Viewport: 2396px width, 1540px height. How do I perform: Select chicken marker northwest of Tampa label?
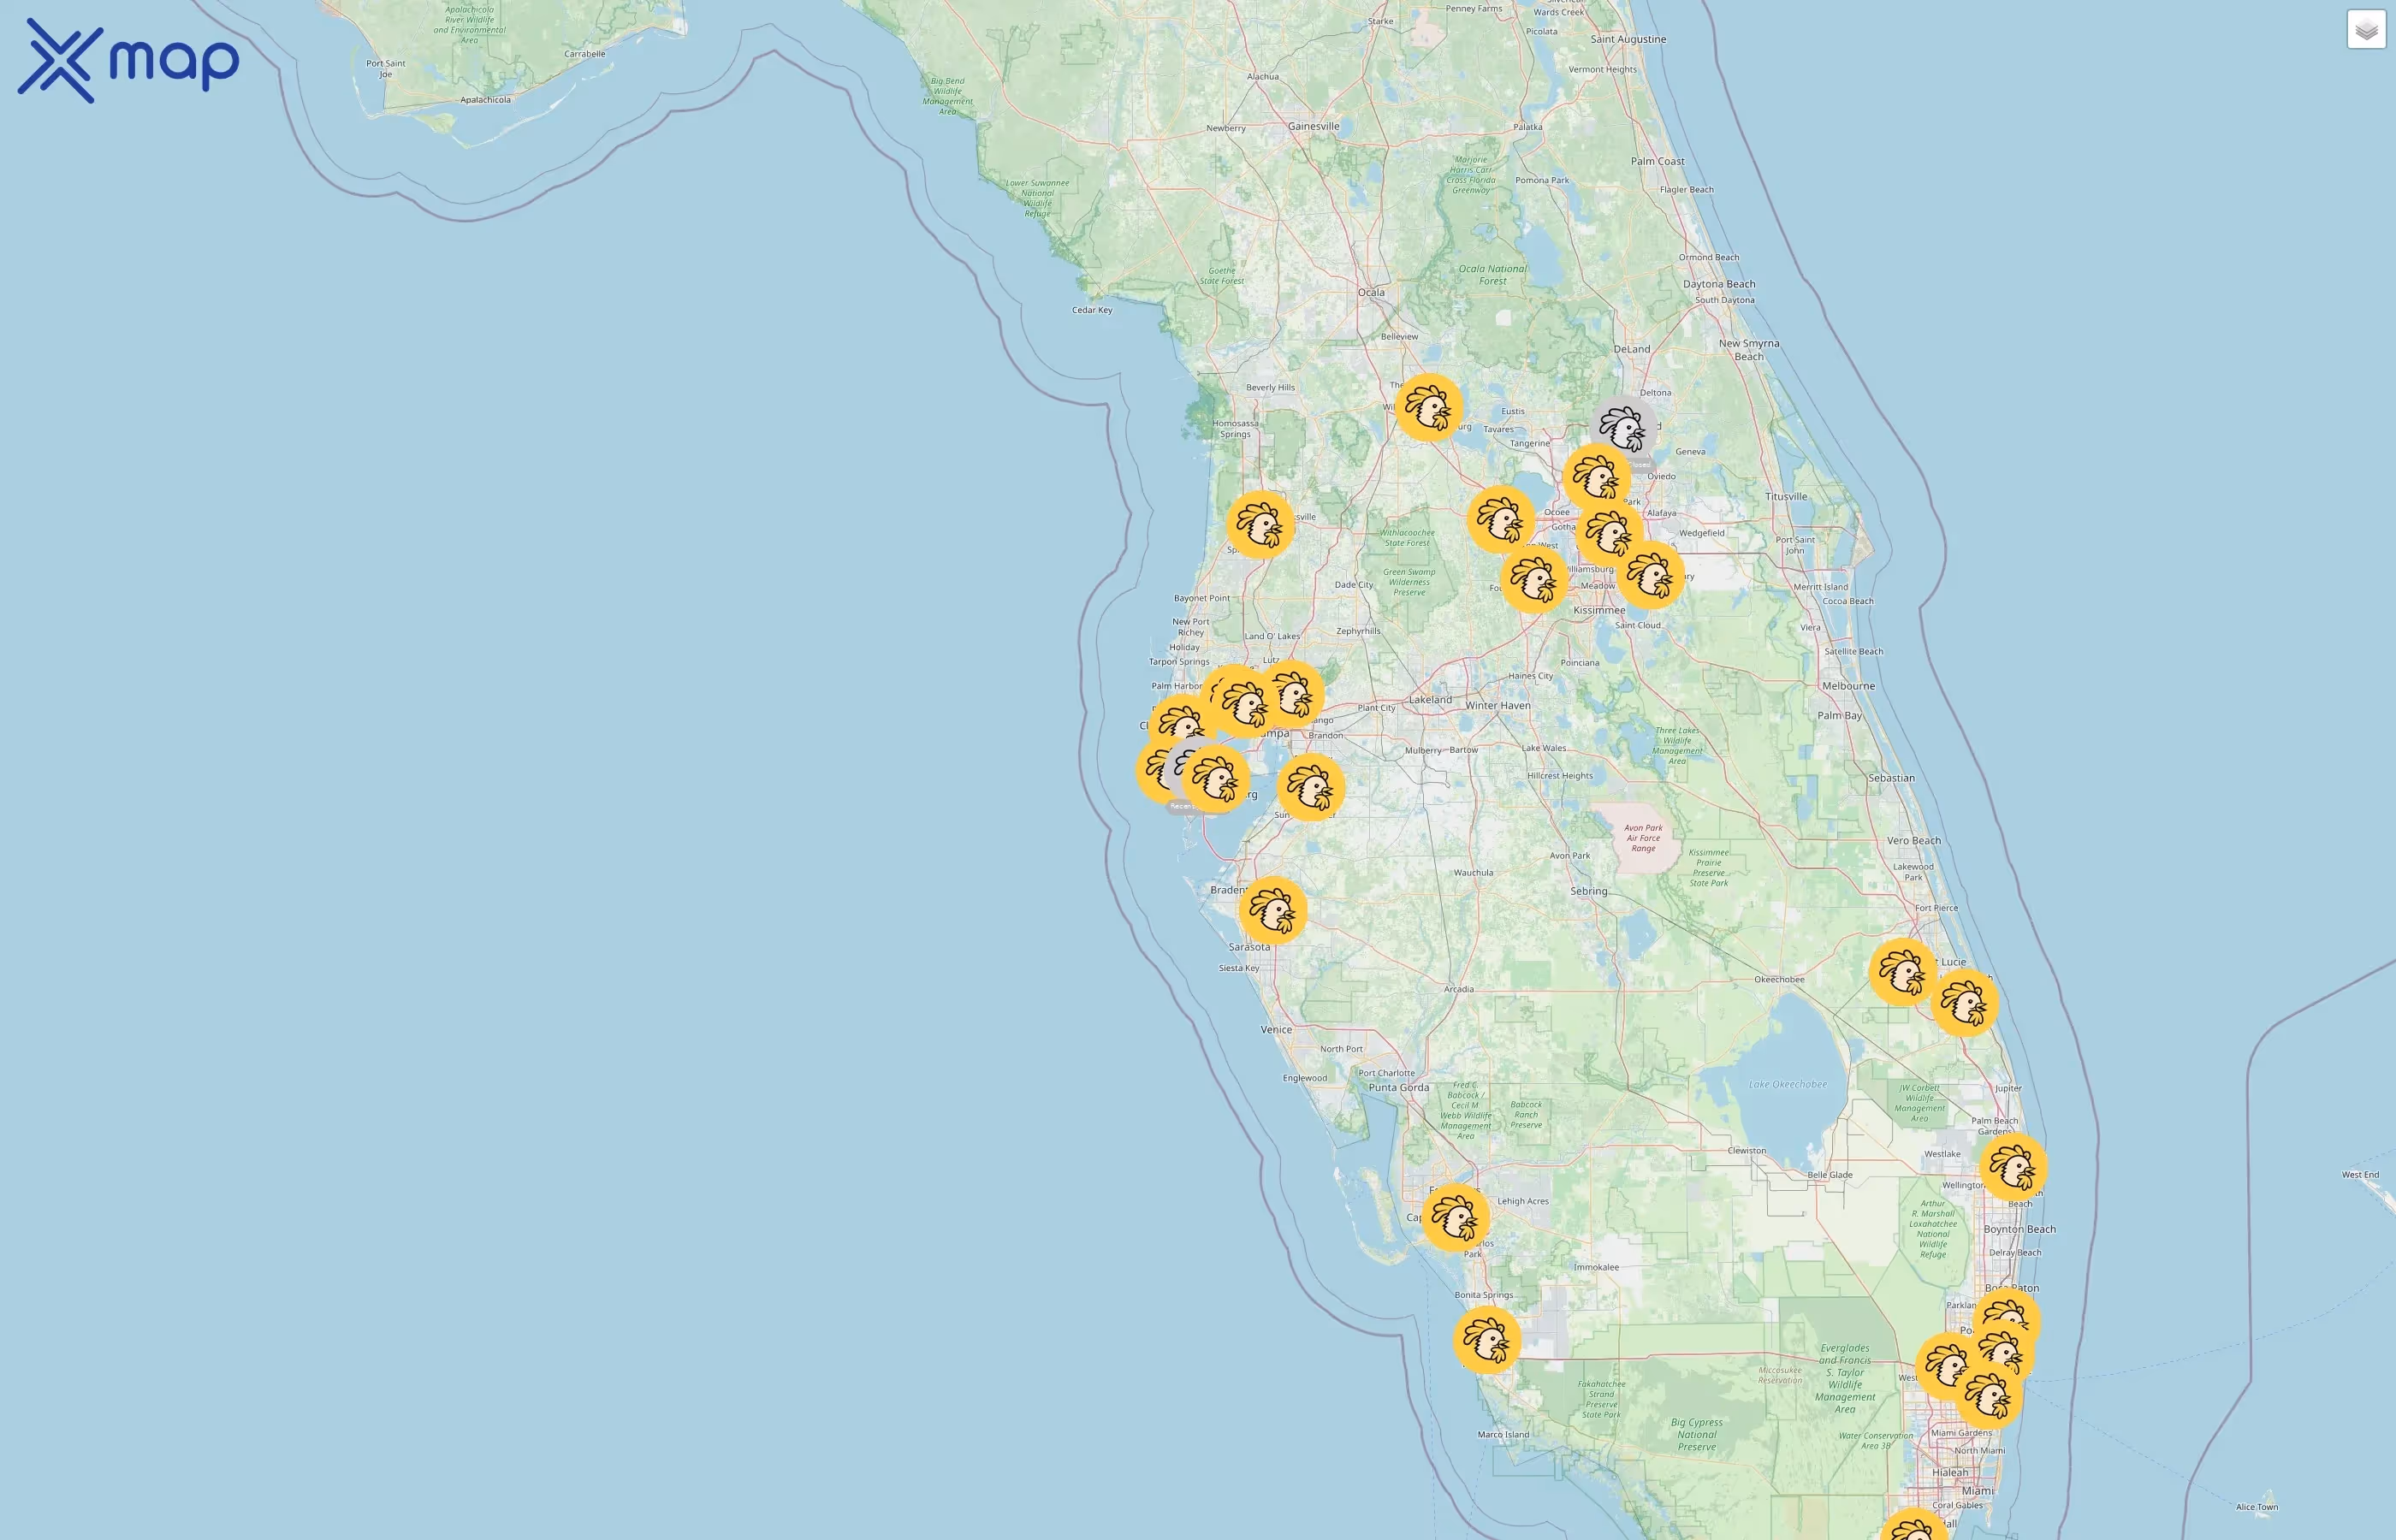coord(1246,704)
